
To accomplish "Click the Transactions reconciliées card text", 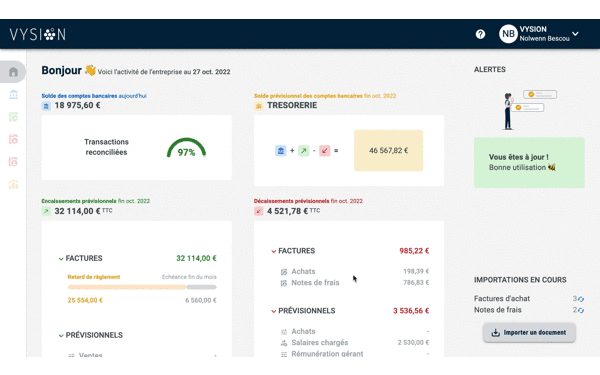I will pyautogui.click(x=106, y=147).
